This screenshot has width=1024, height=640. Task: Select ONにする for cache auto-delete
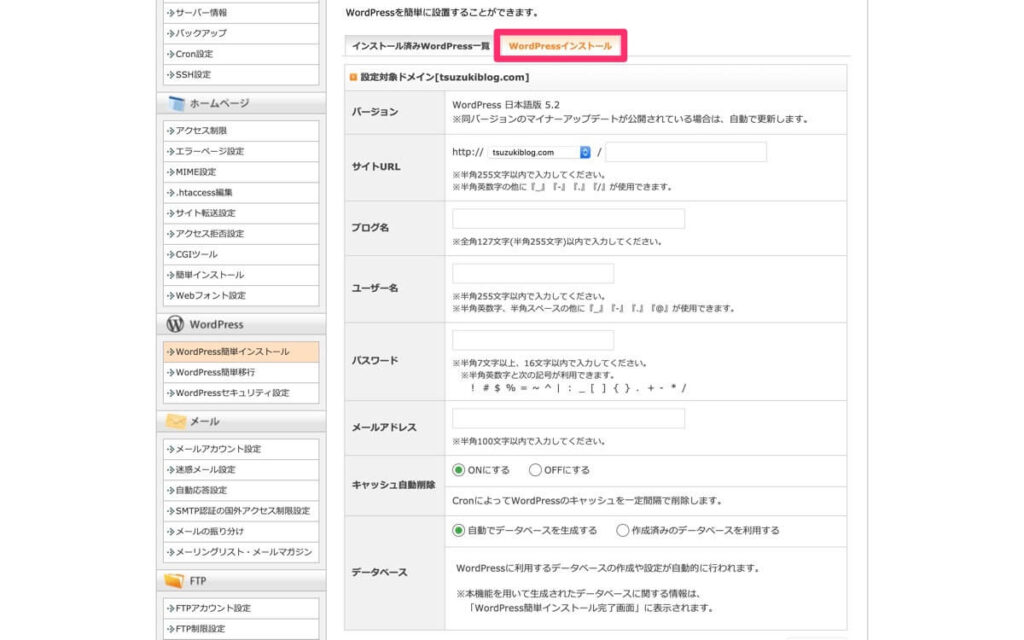(x=458, y=470)
